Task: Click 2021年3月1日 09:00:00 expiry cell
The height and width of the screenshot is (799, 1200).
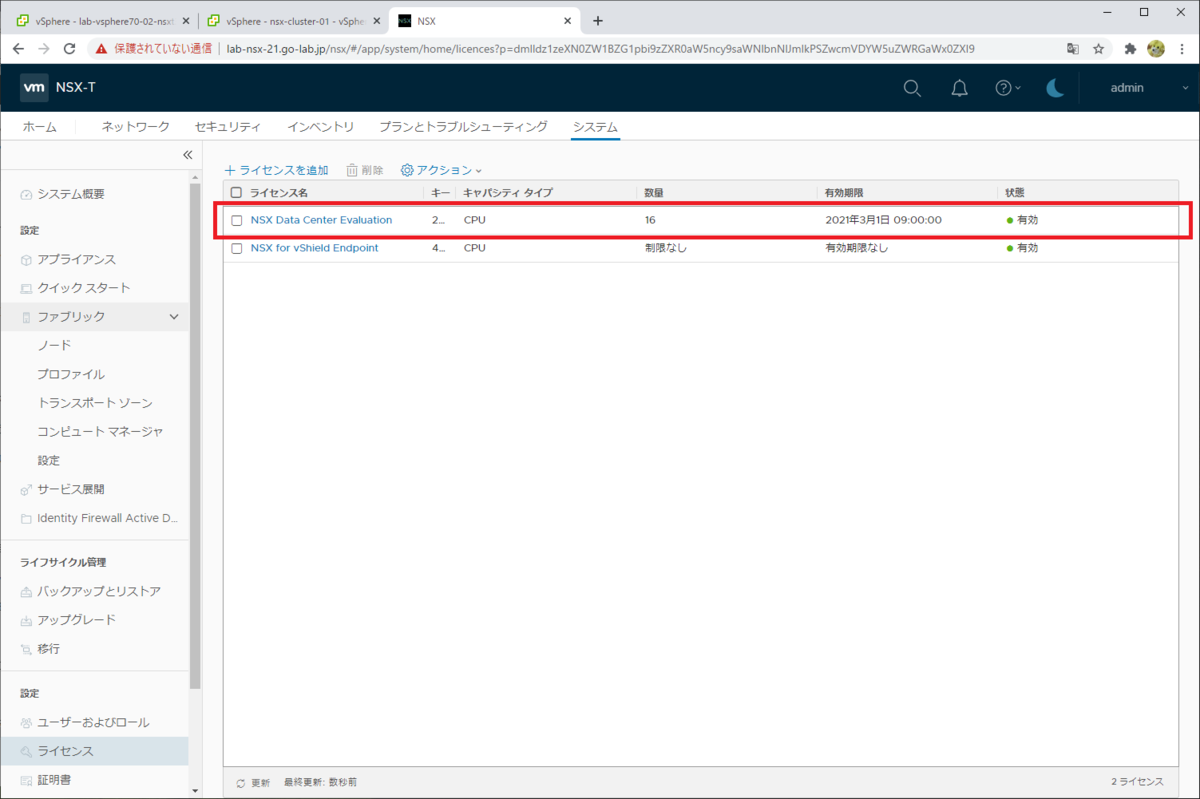Action: click(883, 220)
